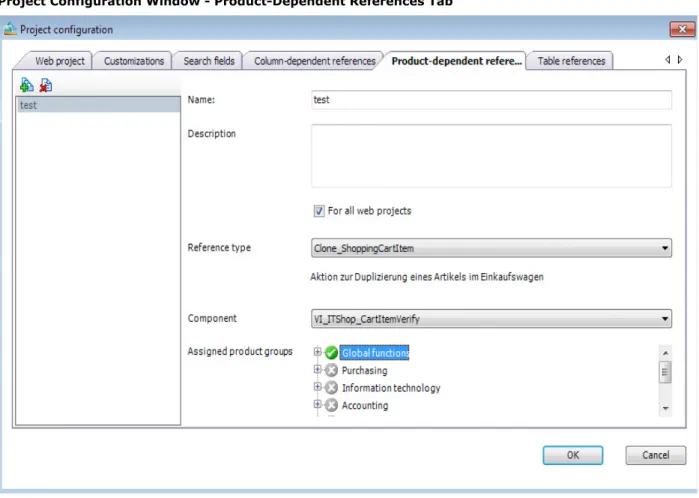This screenshot has height=498, width=699.
Task: Select Purchasing product group
Action: (364, 370)
